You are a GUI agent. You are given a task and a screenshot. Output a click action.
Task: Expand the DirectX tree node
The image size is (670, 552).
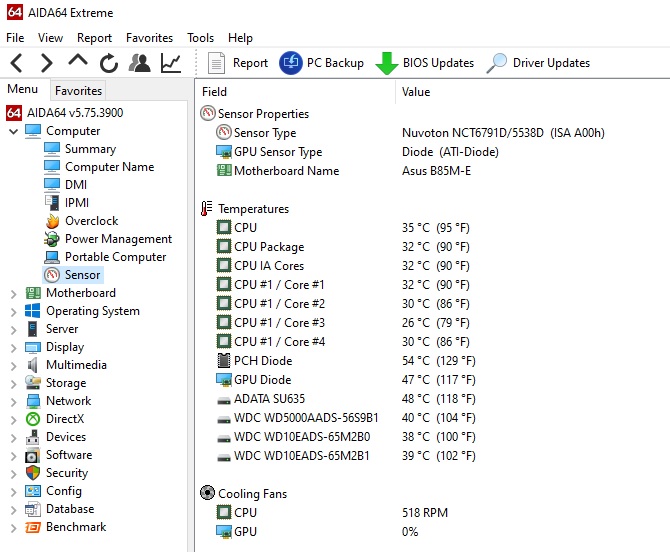coord(13,419)
